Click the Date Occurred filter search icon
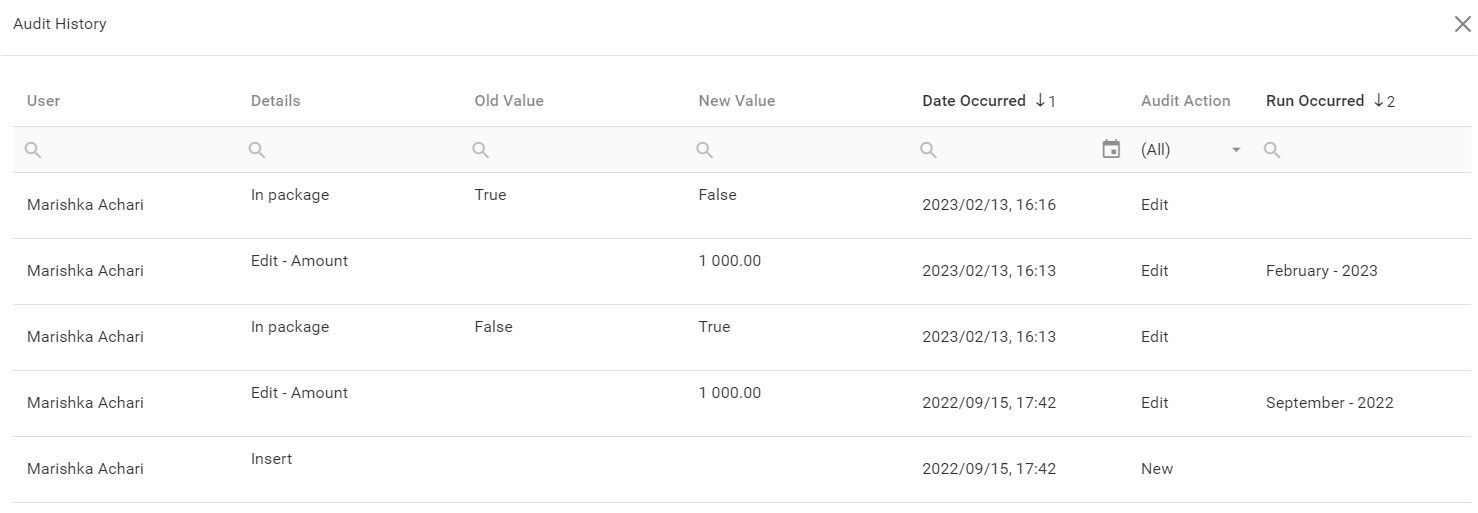The image size is (1478, 513). pyautogui.click(x=929, y=150)
